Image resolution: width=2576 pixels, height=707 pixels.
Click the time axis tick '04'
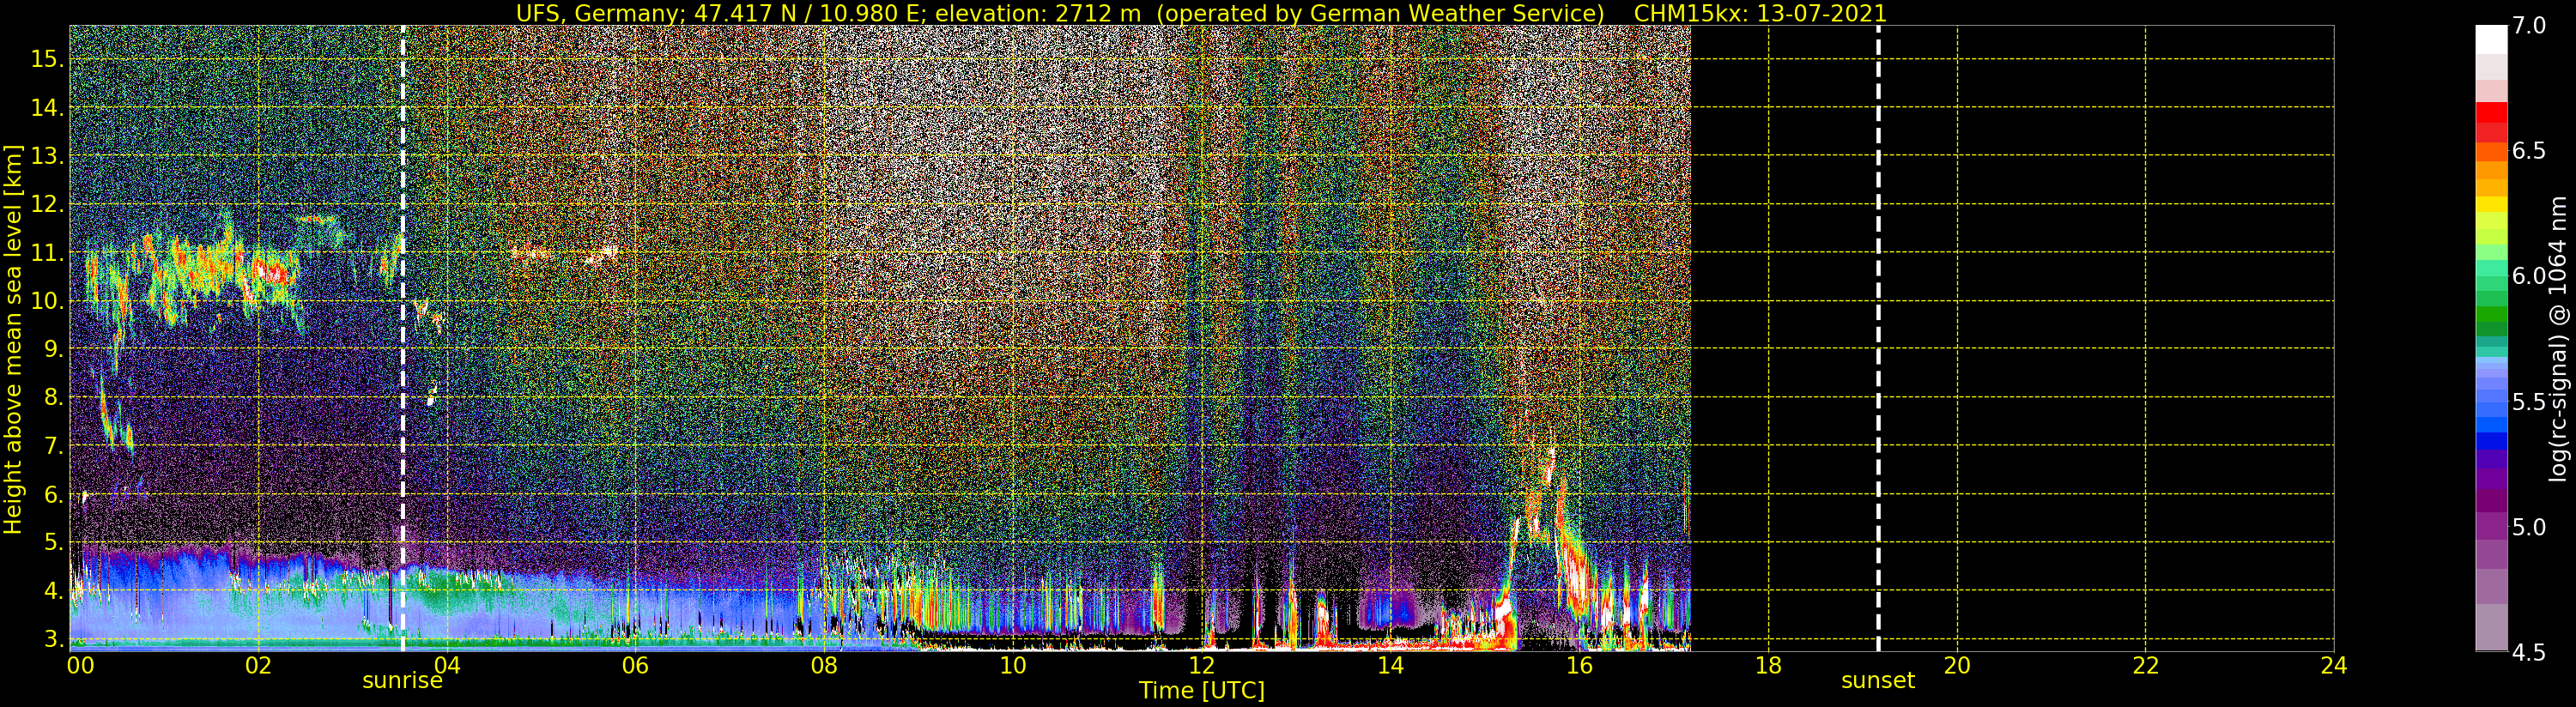pos(447,665)
